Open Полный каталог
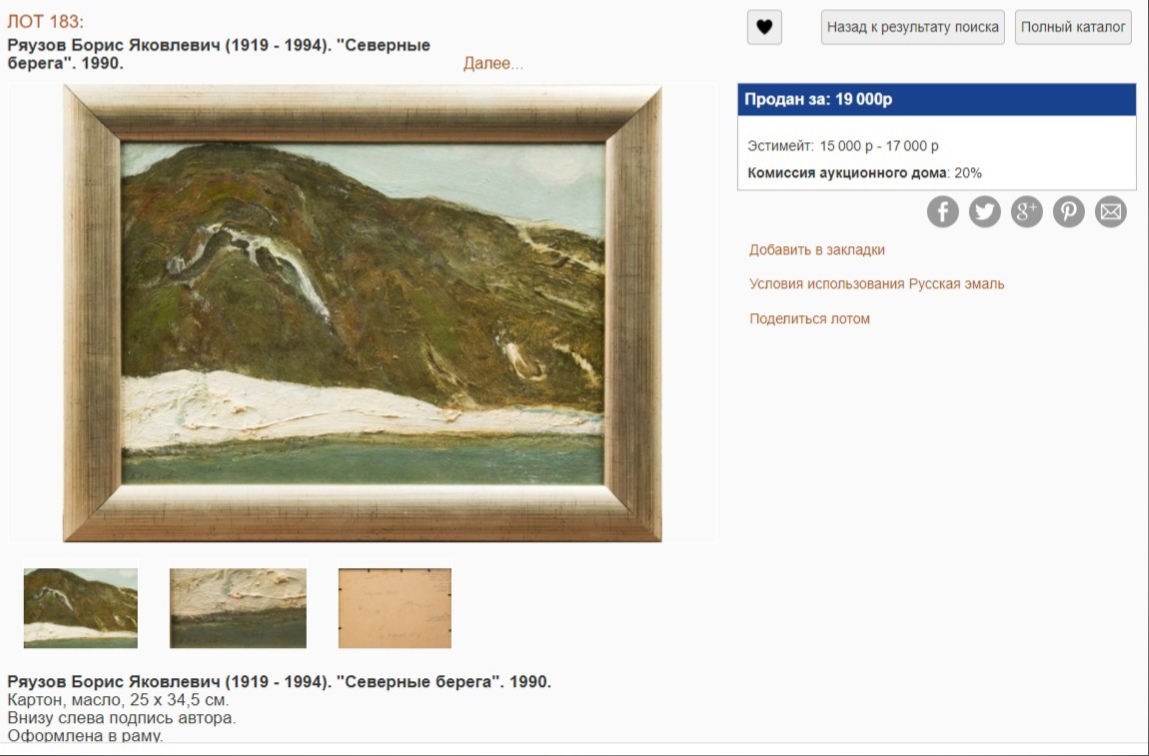 coord(1073,27)
